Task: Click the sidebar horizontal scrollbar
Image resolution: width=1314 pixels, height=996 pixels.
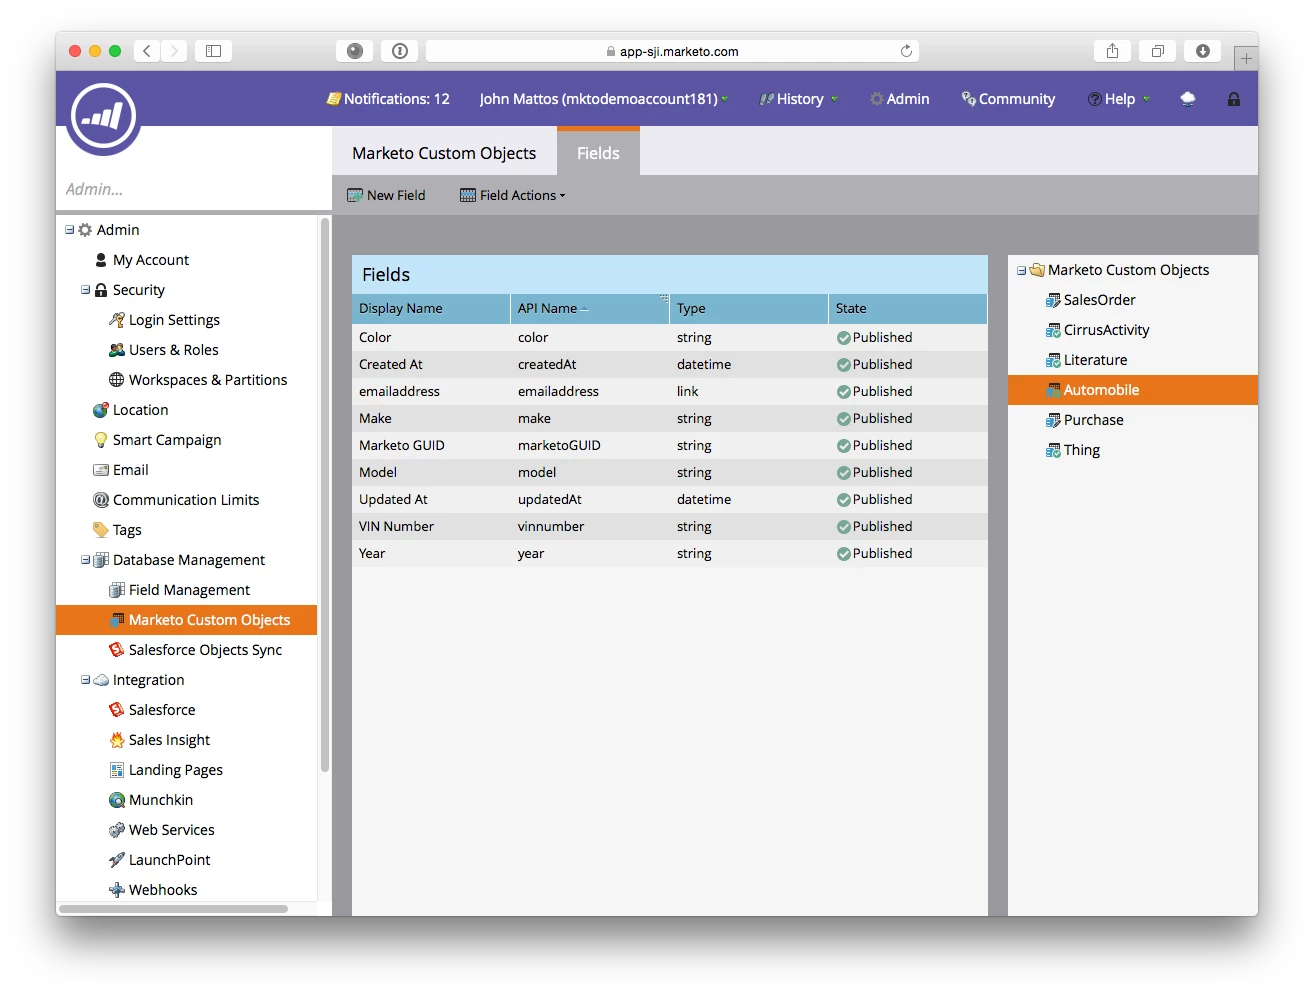Action: tap(174, 909)
